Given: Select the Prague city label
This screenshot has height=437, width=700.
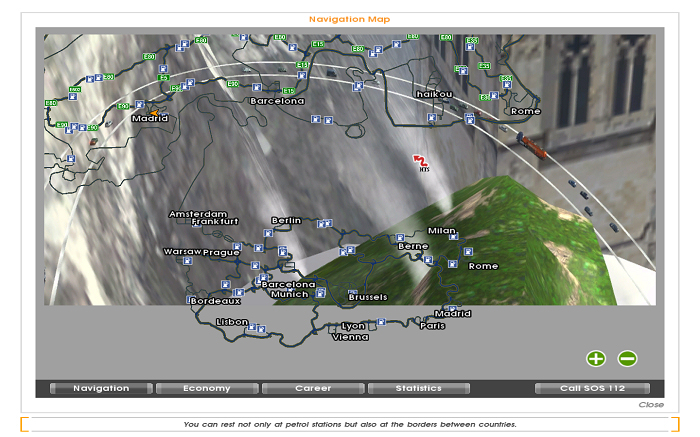Looking at the screenshot, I should point(221,253).
